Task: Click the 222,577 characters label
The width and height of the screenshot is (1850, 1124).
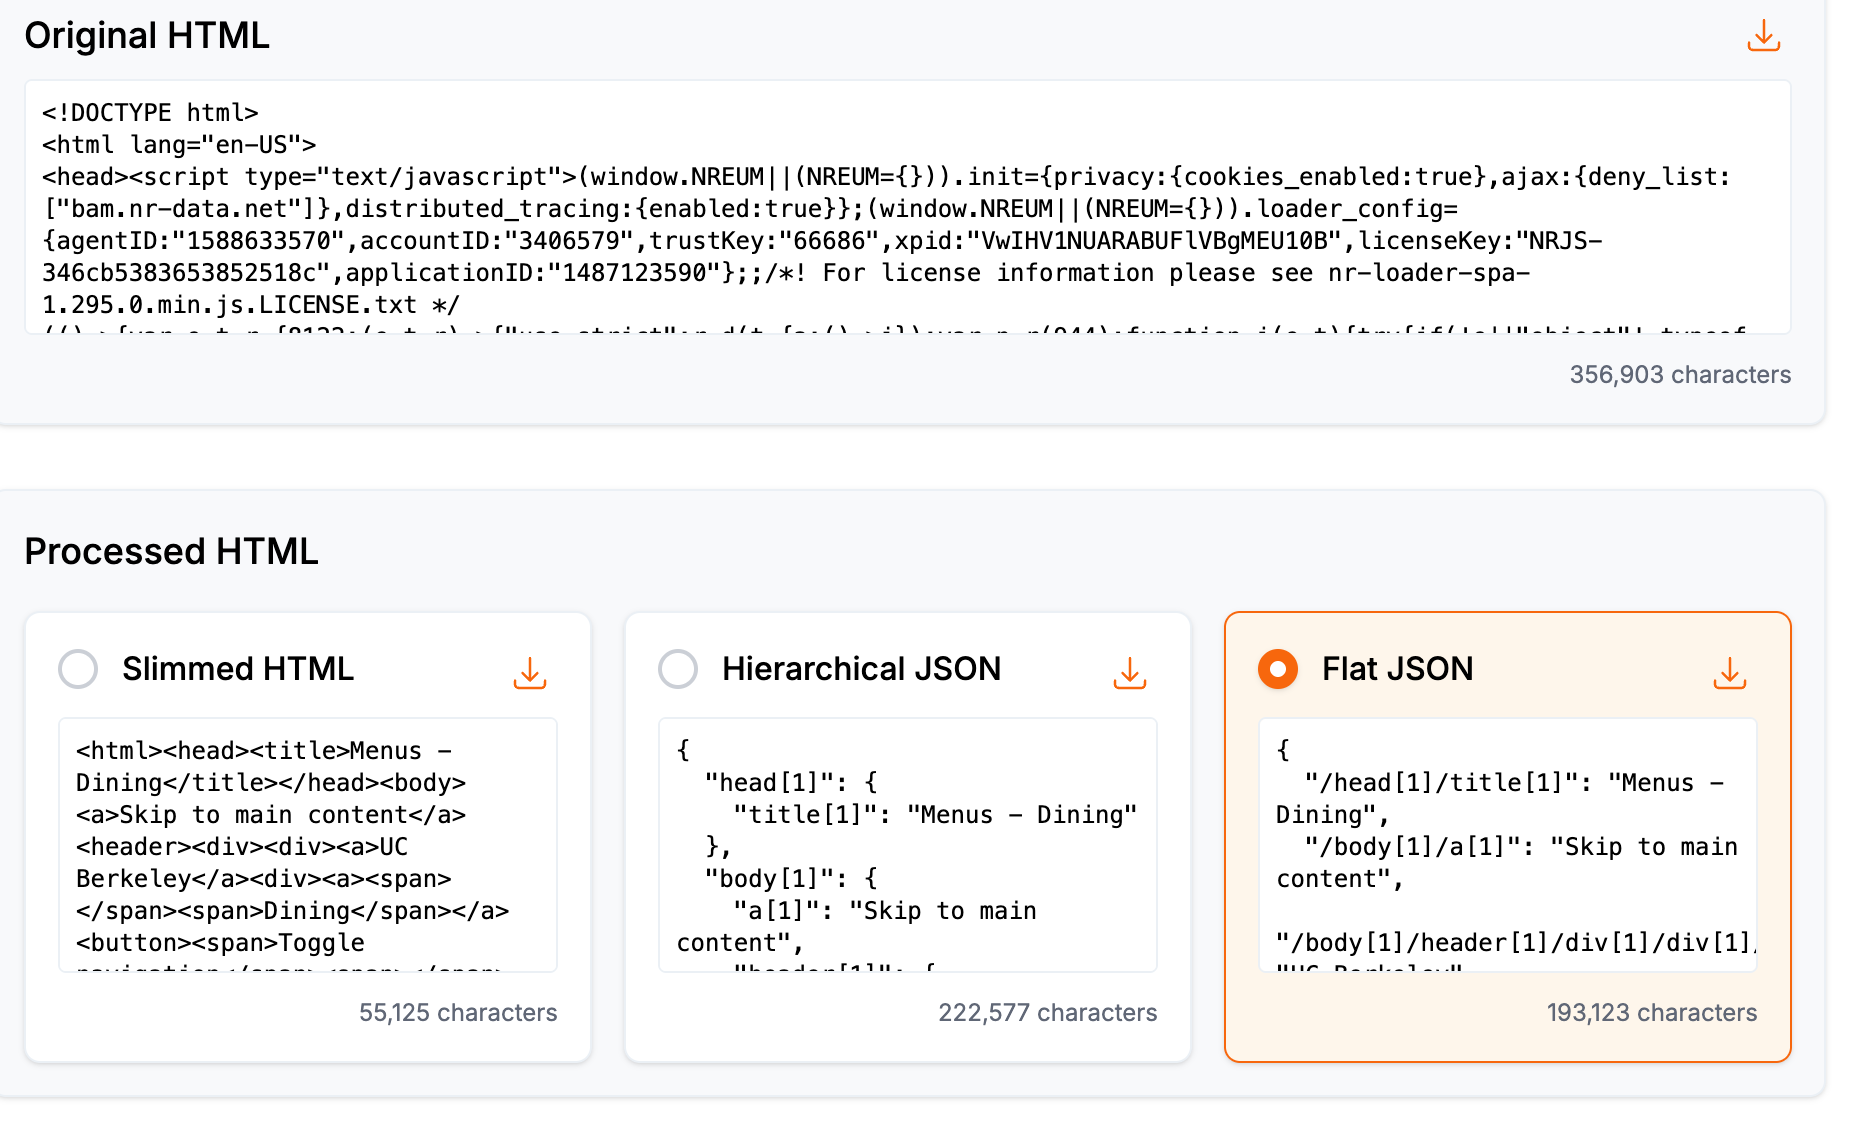Action: 1047,1013
